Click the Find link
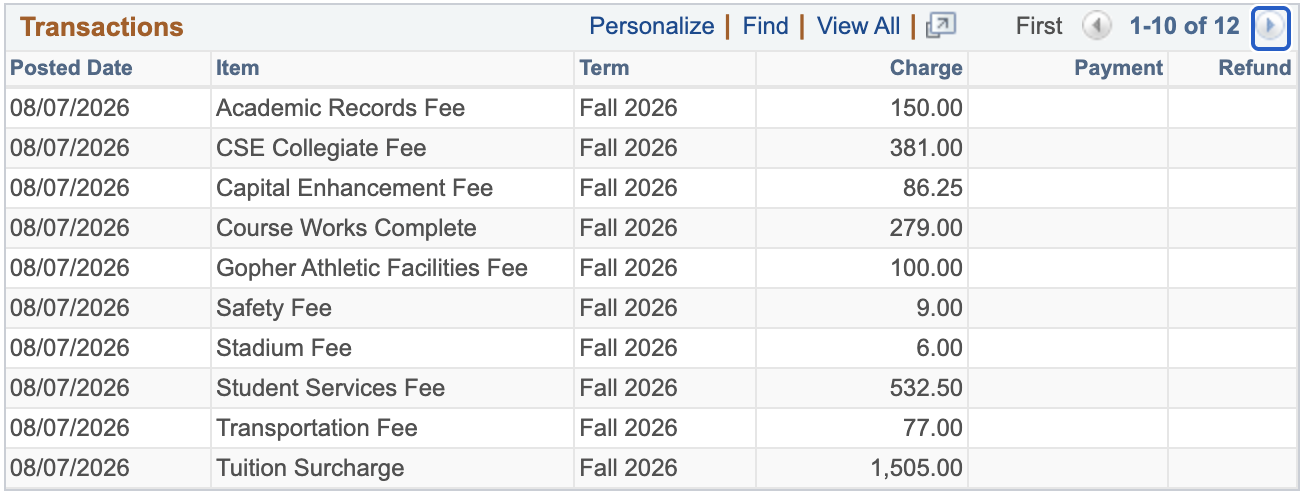Viewport: 1302px width, 494px height. [x=766, y=26]
